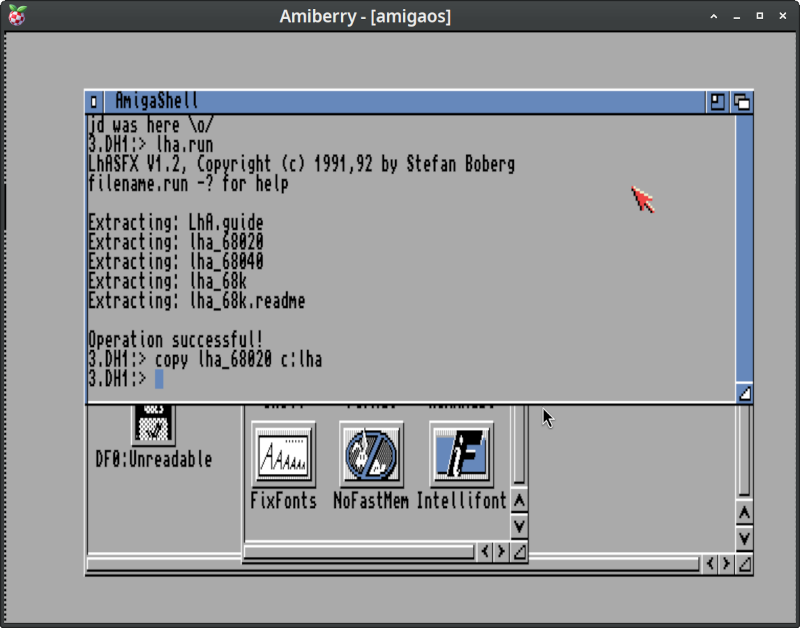The height and width of the screenshot is (628, 800).
Task: Click up arrow in inner drawer window
Action: tap(519, 501)
